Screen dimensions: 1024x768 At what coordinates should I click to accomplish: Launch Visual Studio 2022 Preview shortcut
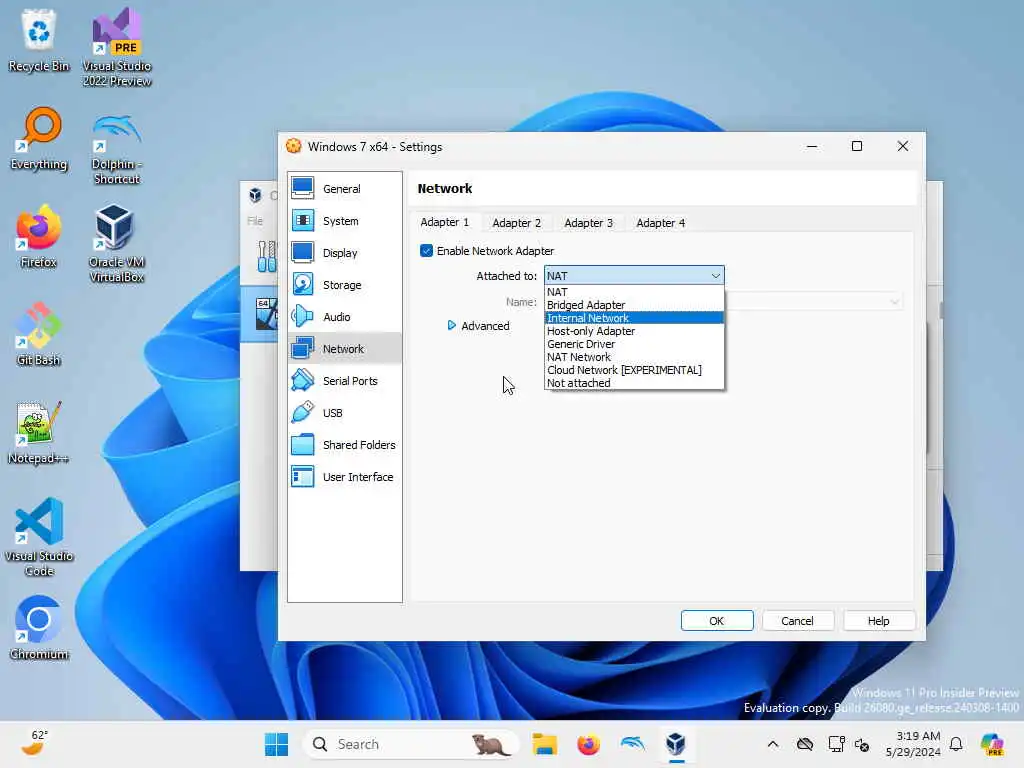click(x=117, y=47)
